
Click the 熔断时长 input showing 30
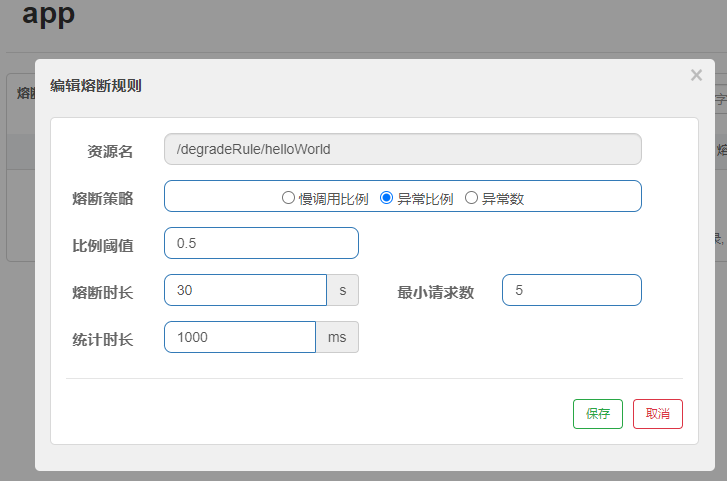(245, 290)
